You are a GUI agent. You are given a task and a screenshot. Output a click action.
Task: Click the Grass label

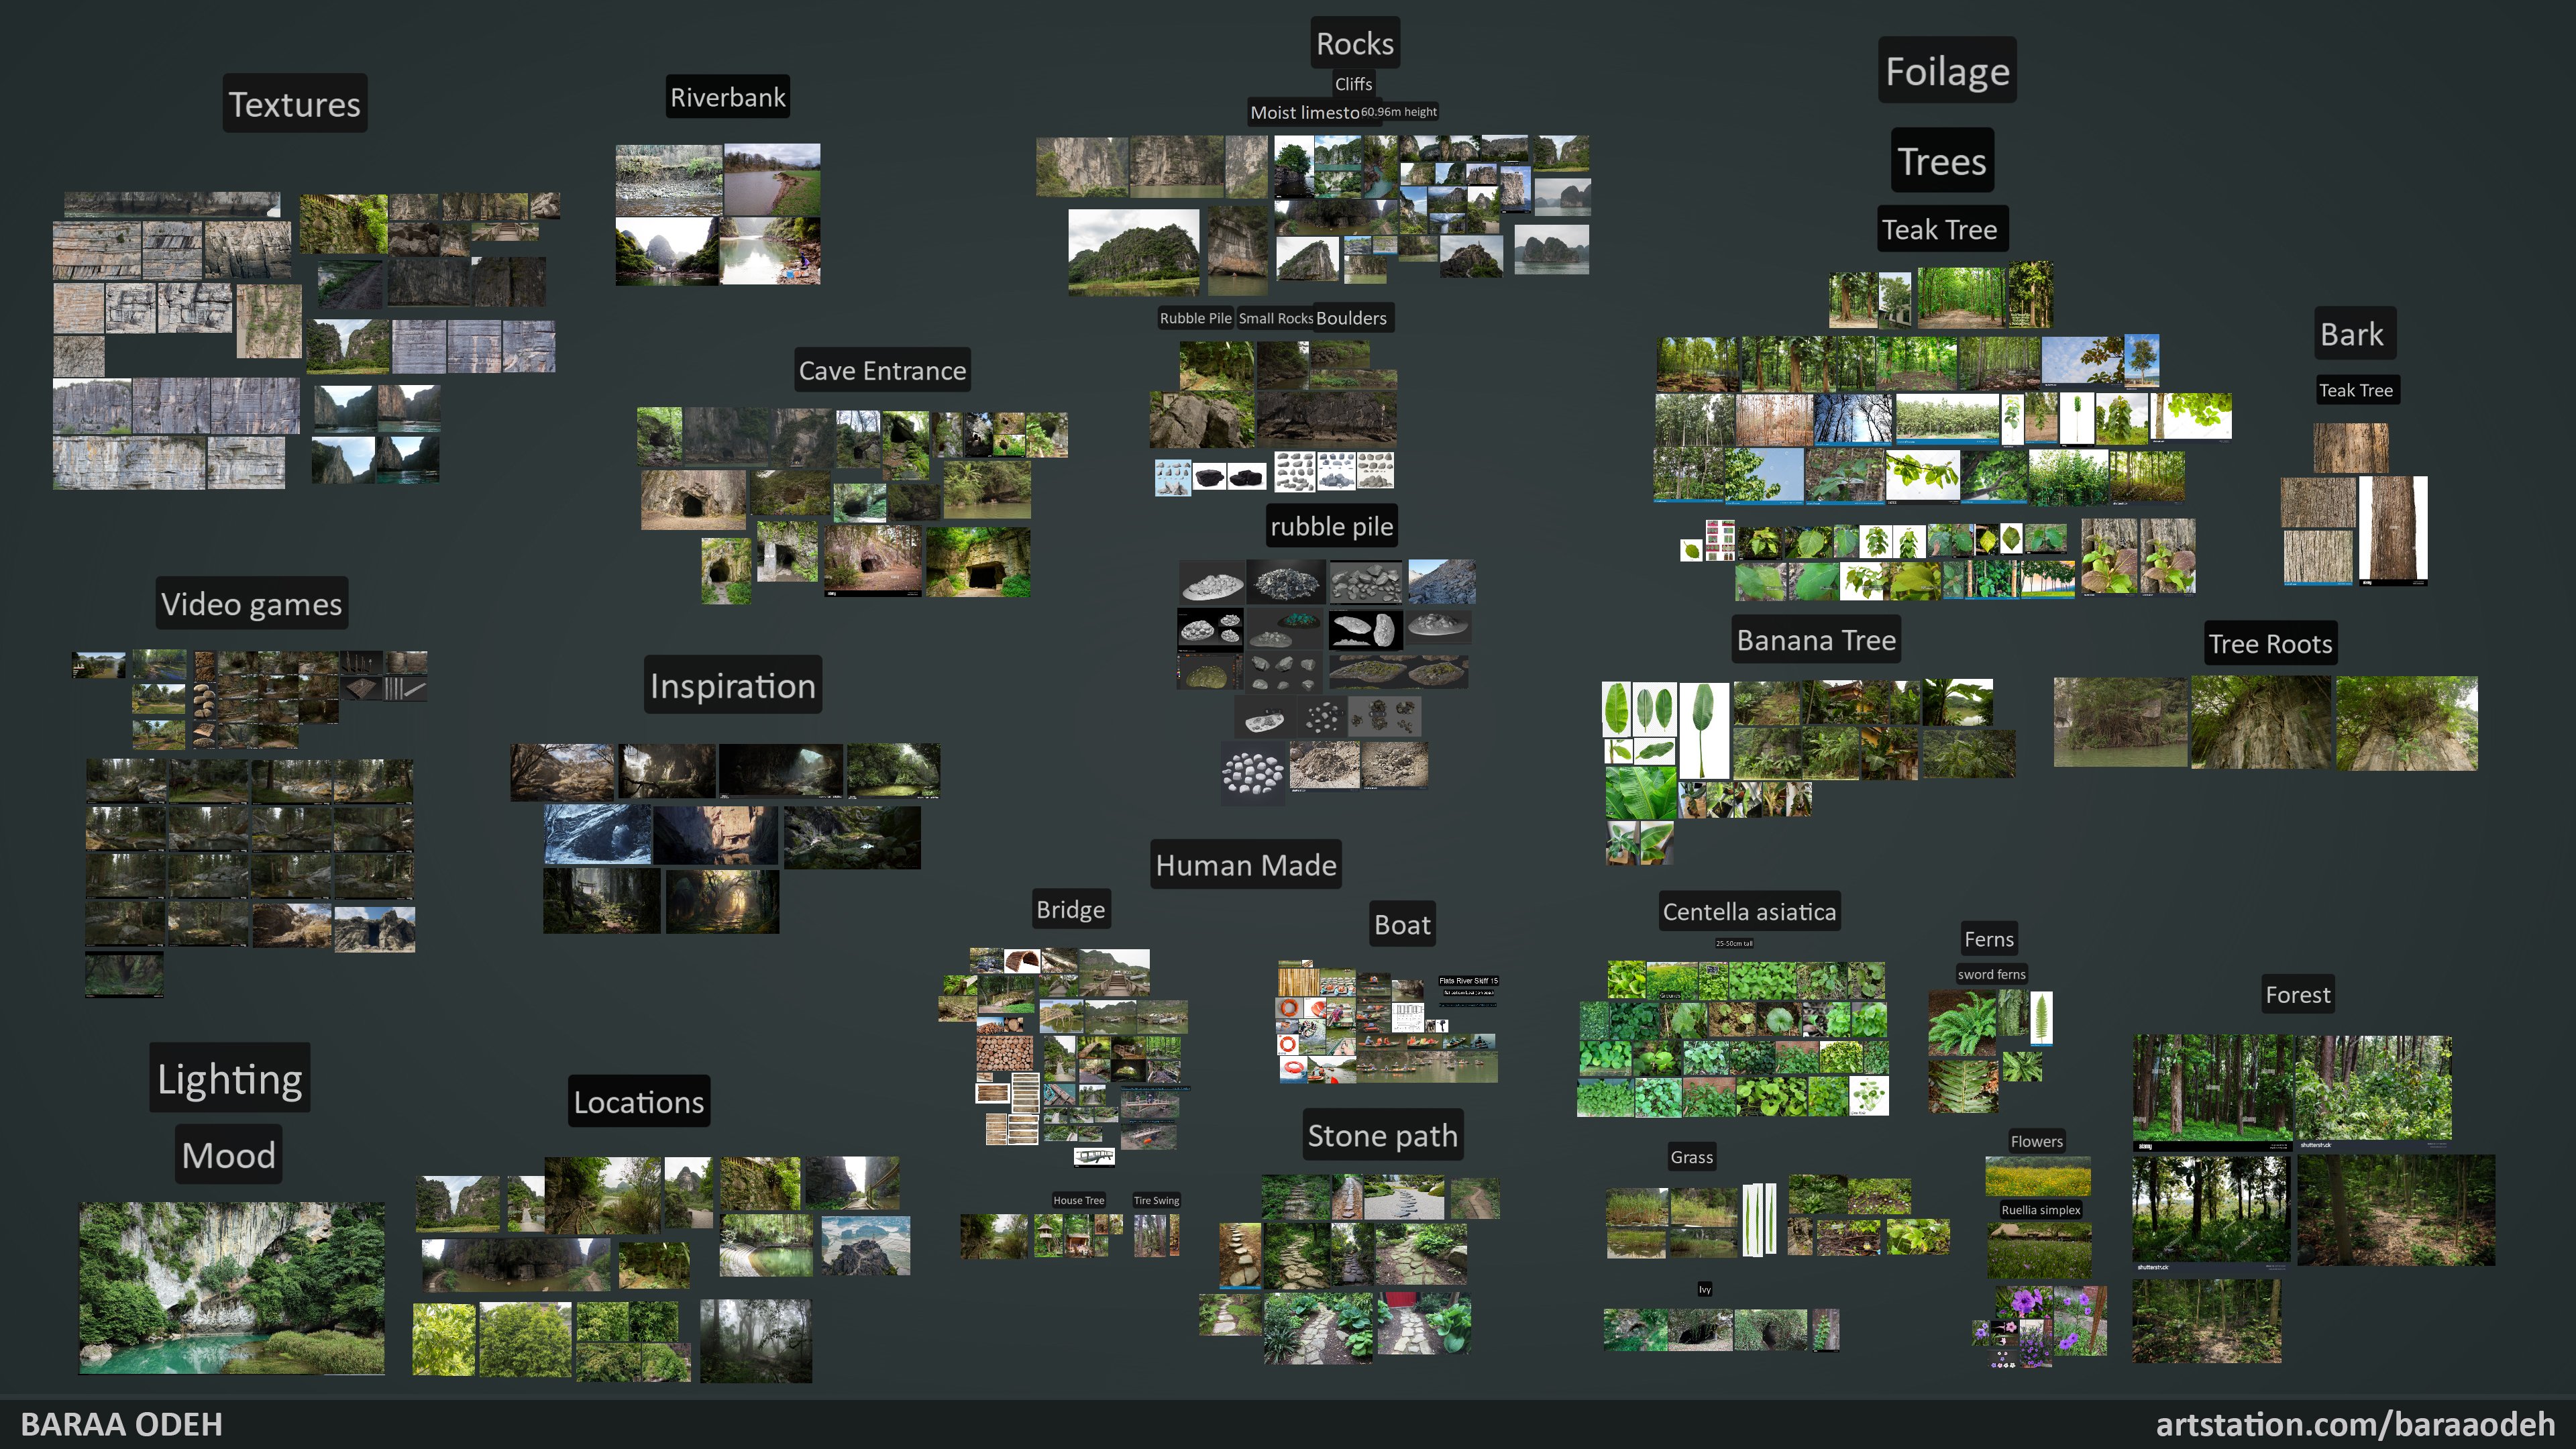[x=1692, y=1156]
